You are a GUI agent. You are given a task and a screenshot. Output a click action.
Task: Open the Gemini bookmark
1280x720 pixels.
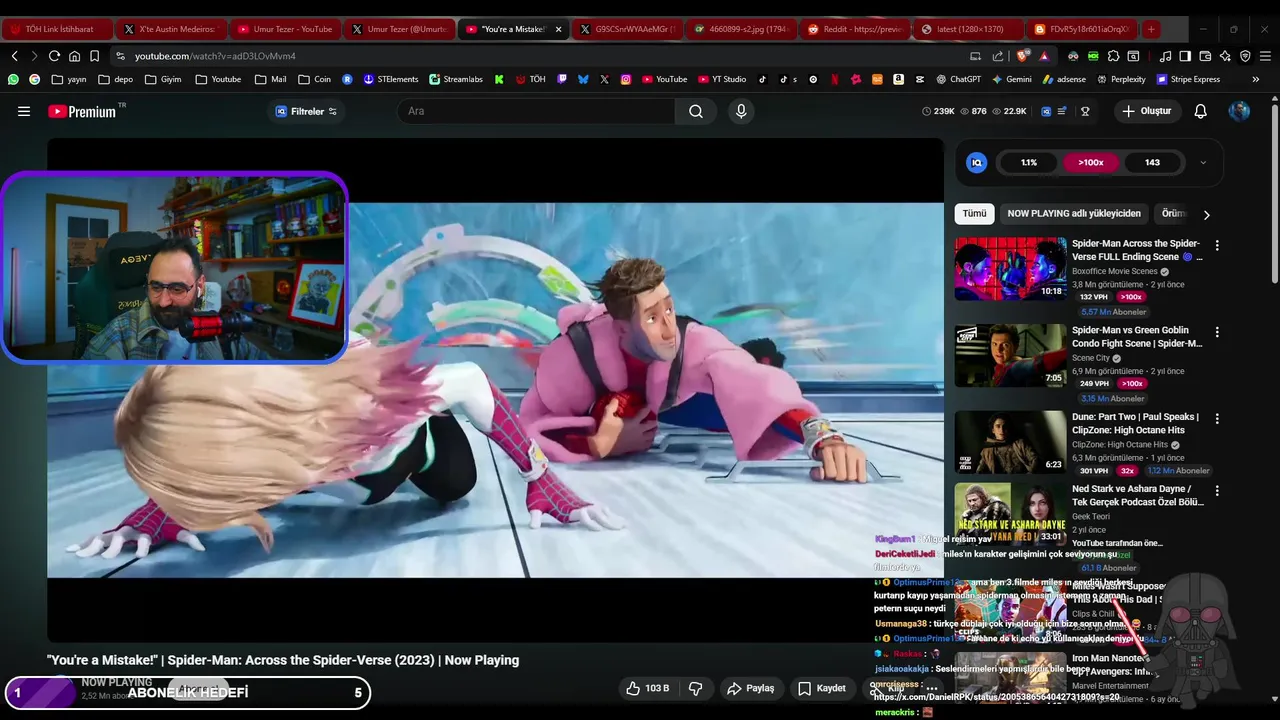[1011, 79]
